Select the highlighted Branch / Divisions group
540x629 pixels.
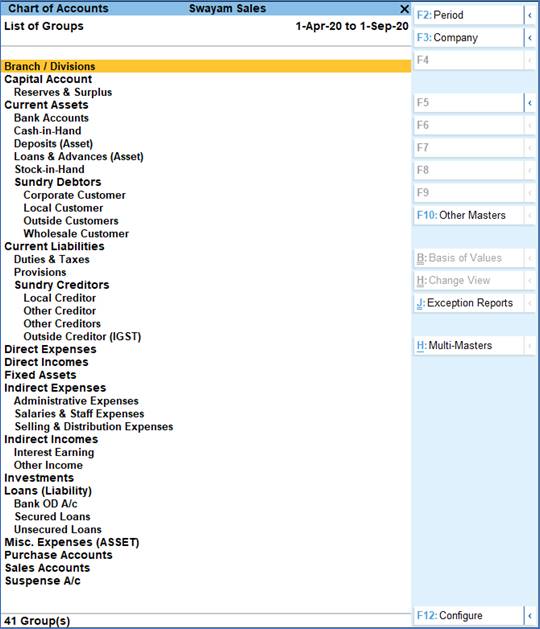(x=206, y=66)
